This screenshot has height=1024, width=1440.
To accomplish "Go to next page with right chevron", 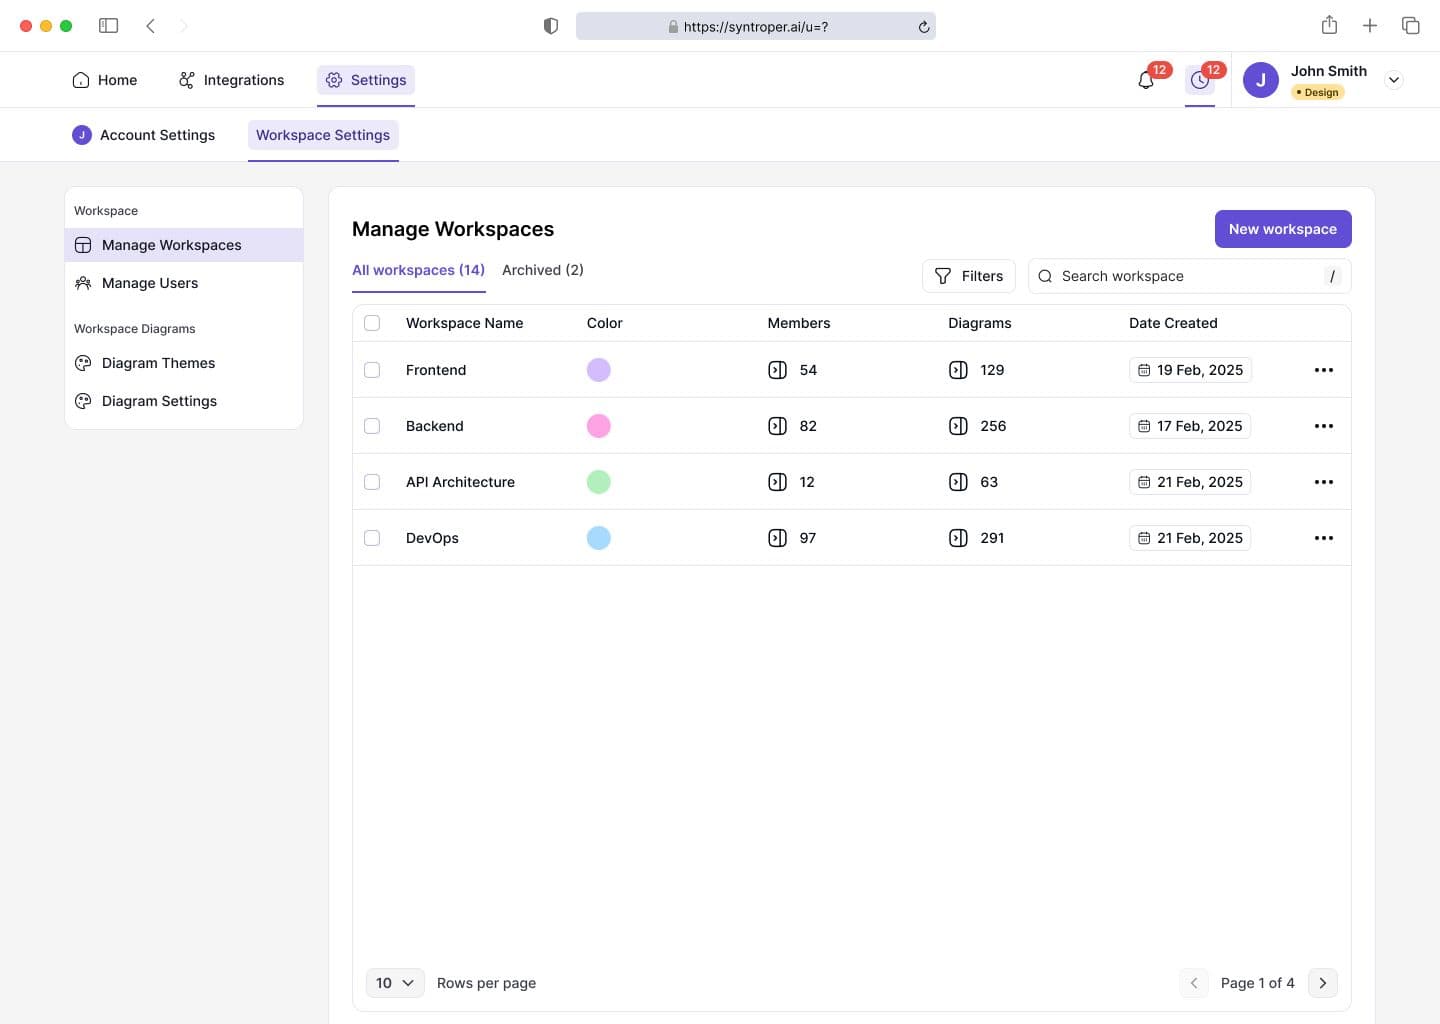I will [1322, 983].
